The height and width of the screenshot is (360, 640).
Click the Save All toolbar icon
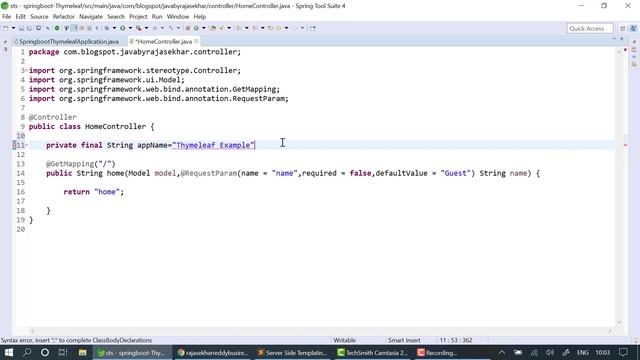click(29, 28)
